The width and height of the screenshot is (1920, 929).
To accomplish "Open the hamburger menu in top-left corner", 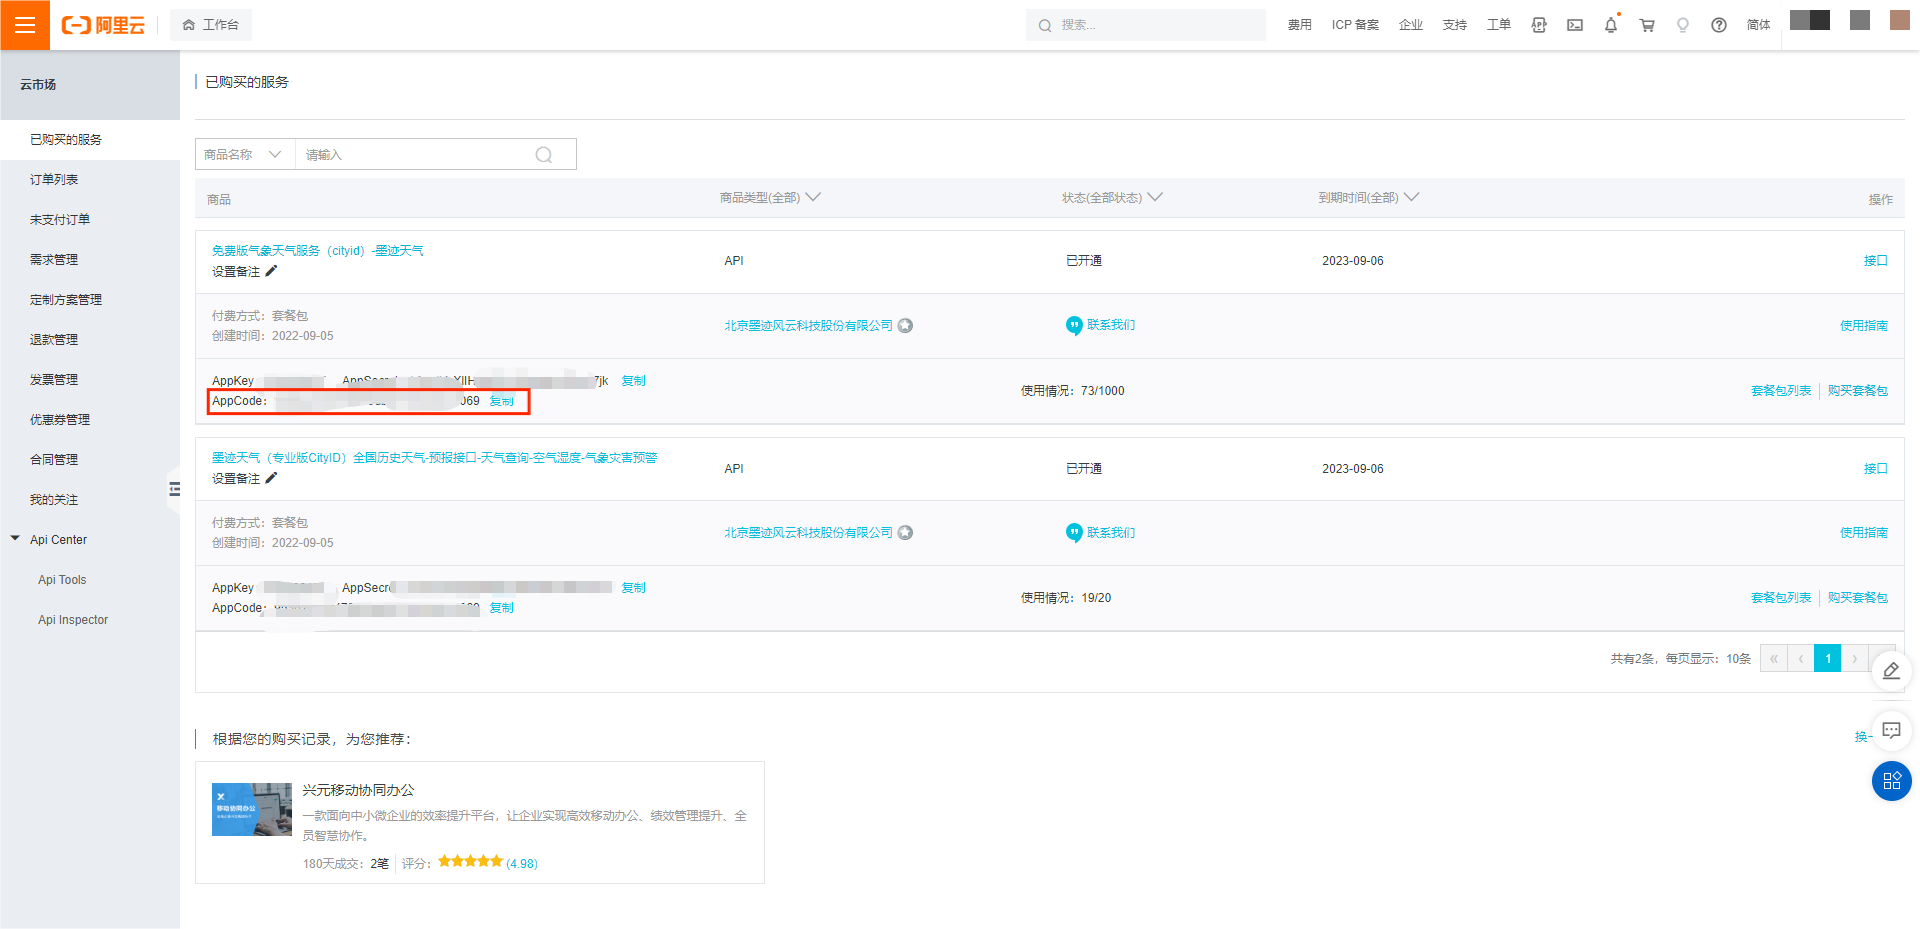I will click(x=25, y=25).
